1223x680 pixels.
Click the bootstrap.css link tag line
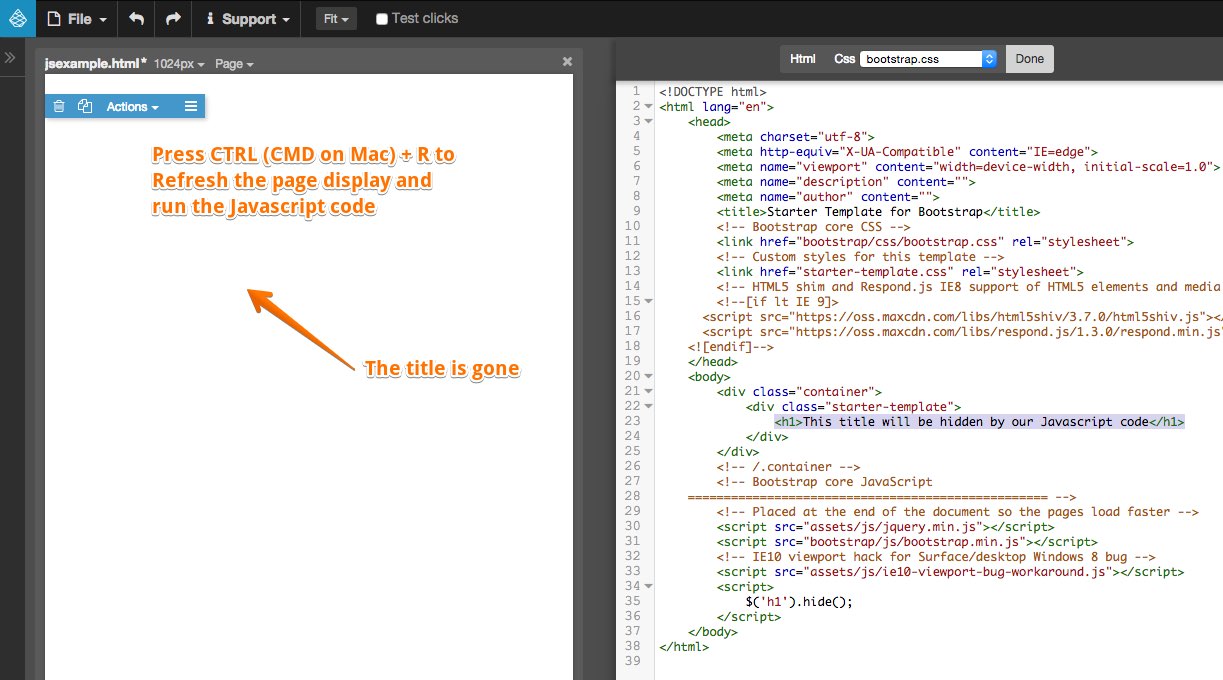[925, 242]
